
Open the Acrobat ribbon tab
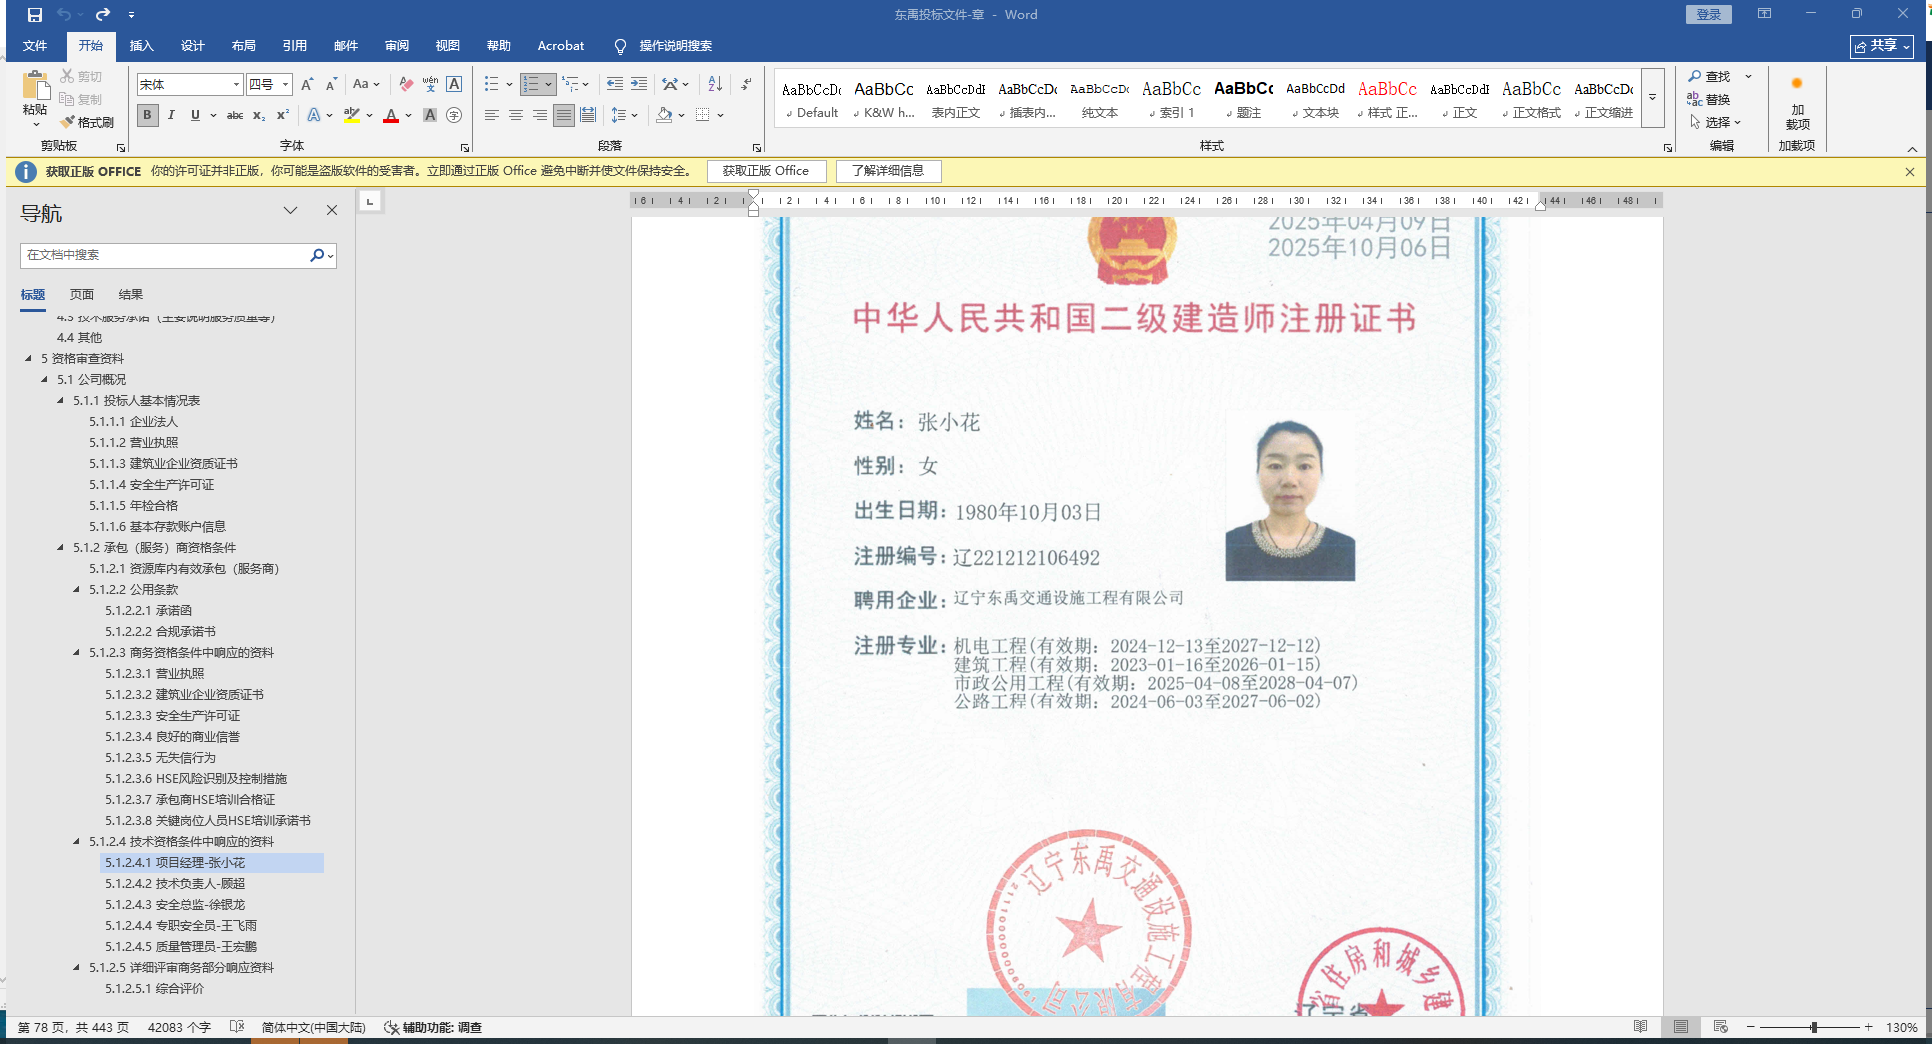[x=561, y=46]
